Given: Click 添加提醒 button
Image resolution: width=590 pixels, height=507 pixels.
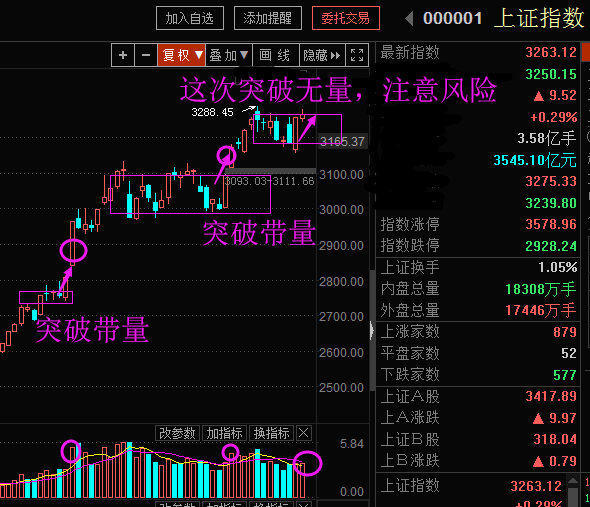Looking at the screenshot, I should 268,18.
